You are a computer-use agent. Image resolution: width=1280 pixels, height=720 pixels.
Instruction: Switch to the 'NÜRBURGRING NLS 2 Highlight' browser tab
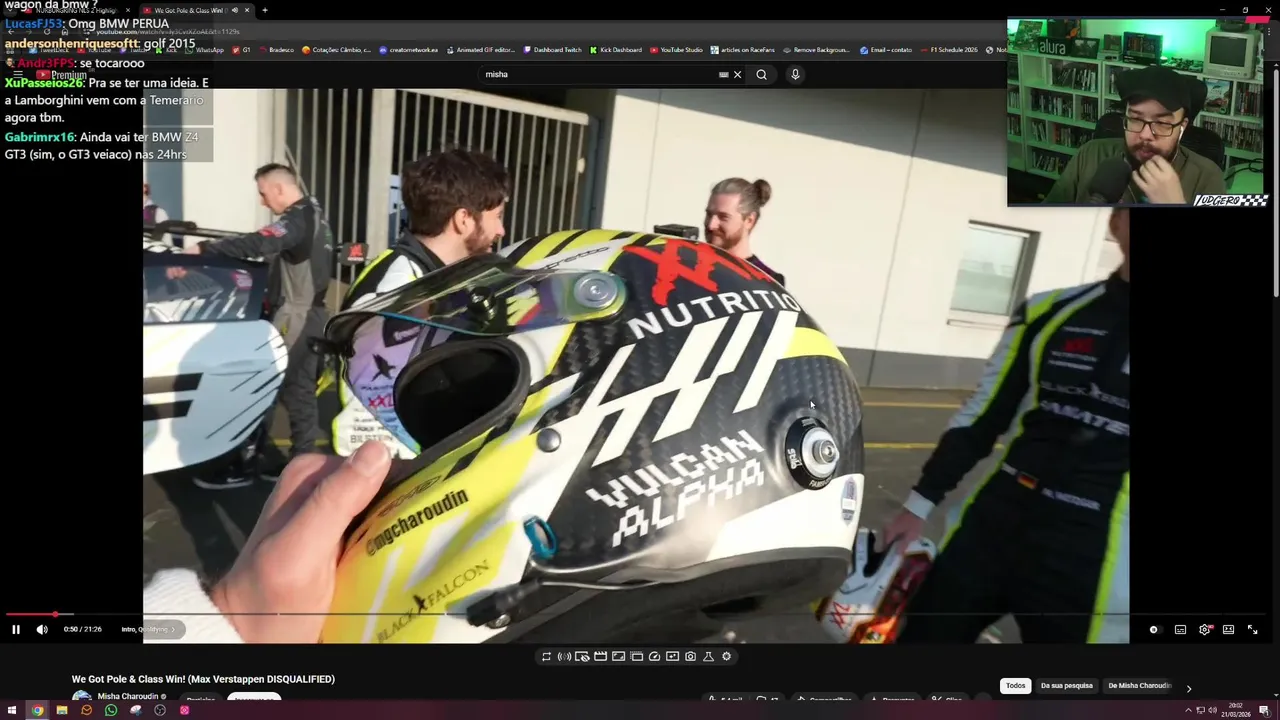click(x=76, y=10)
